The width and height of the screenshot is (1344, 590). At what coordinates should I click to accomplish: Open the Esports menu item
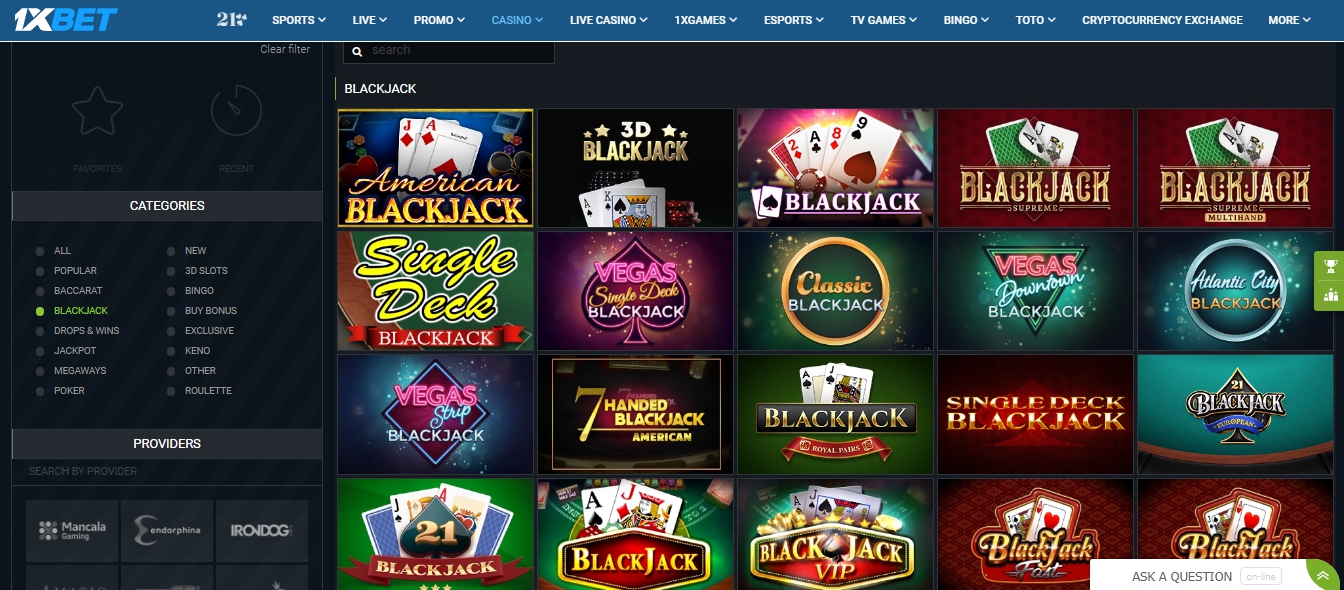coord(794,20)
